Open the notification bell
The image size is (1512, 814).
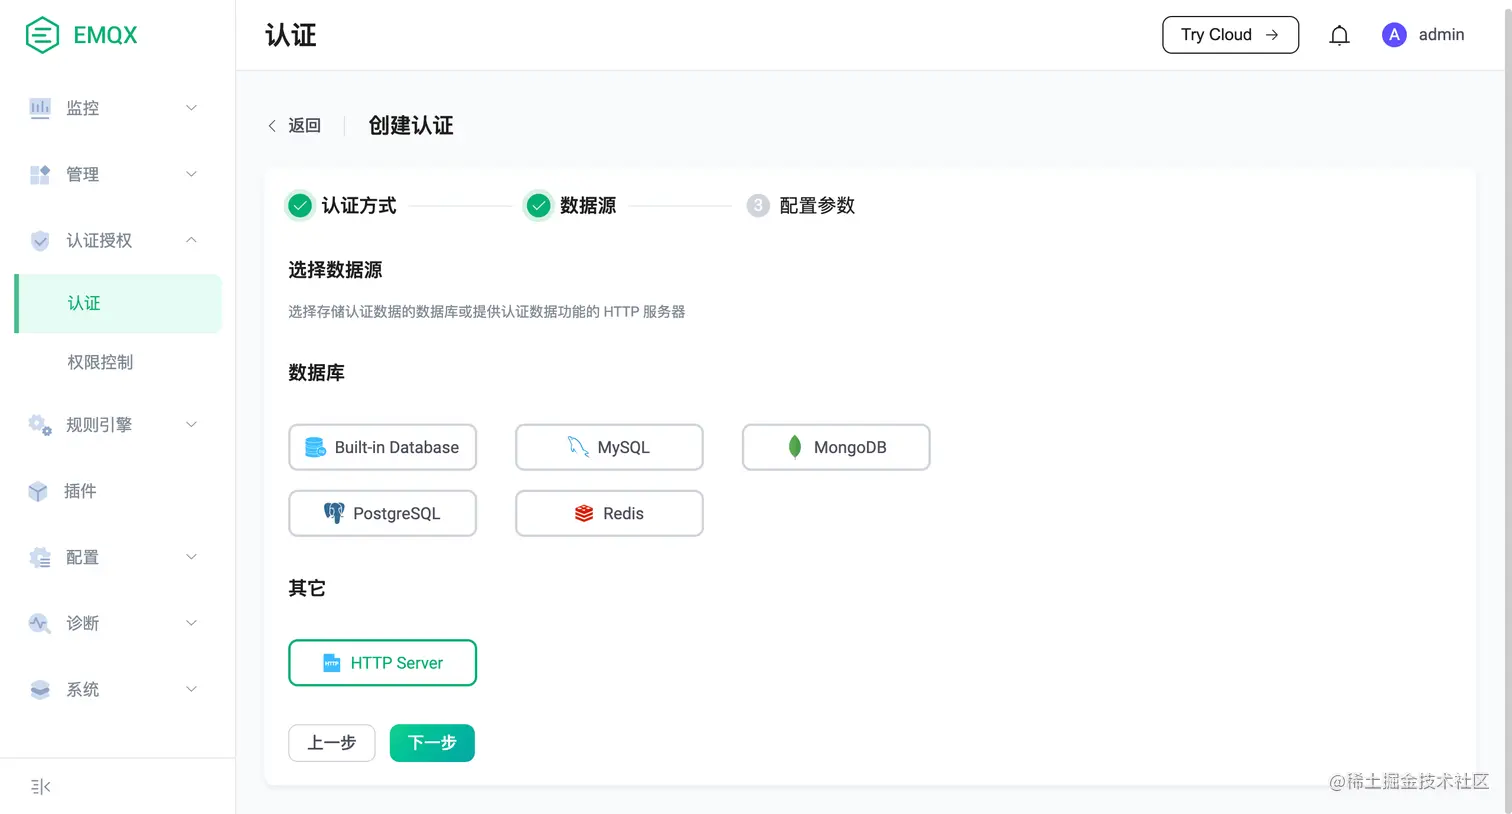click(x=1339, y=34)
